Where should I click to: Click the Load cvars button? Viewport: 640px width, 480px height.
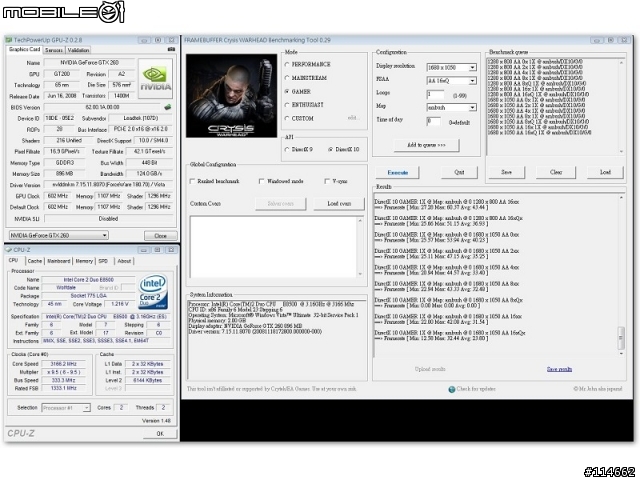[x=339, y=204]
